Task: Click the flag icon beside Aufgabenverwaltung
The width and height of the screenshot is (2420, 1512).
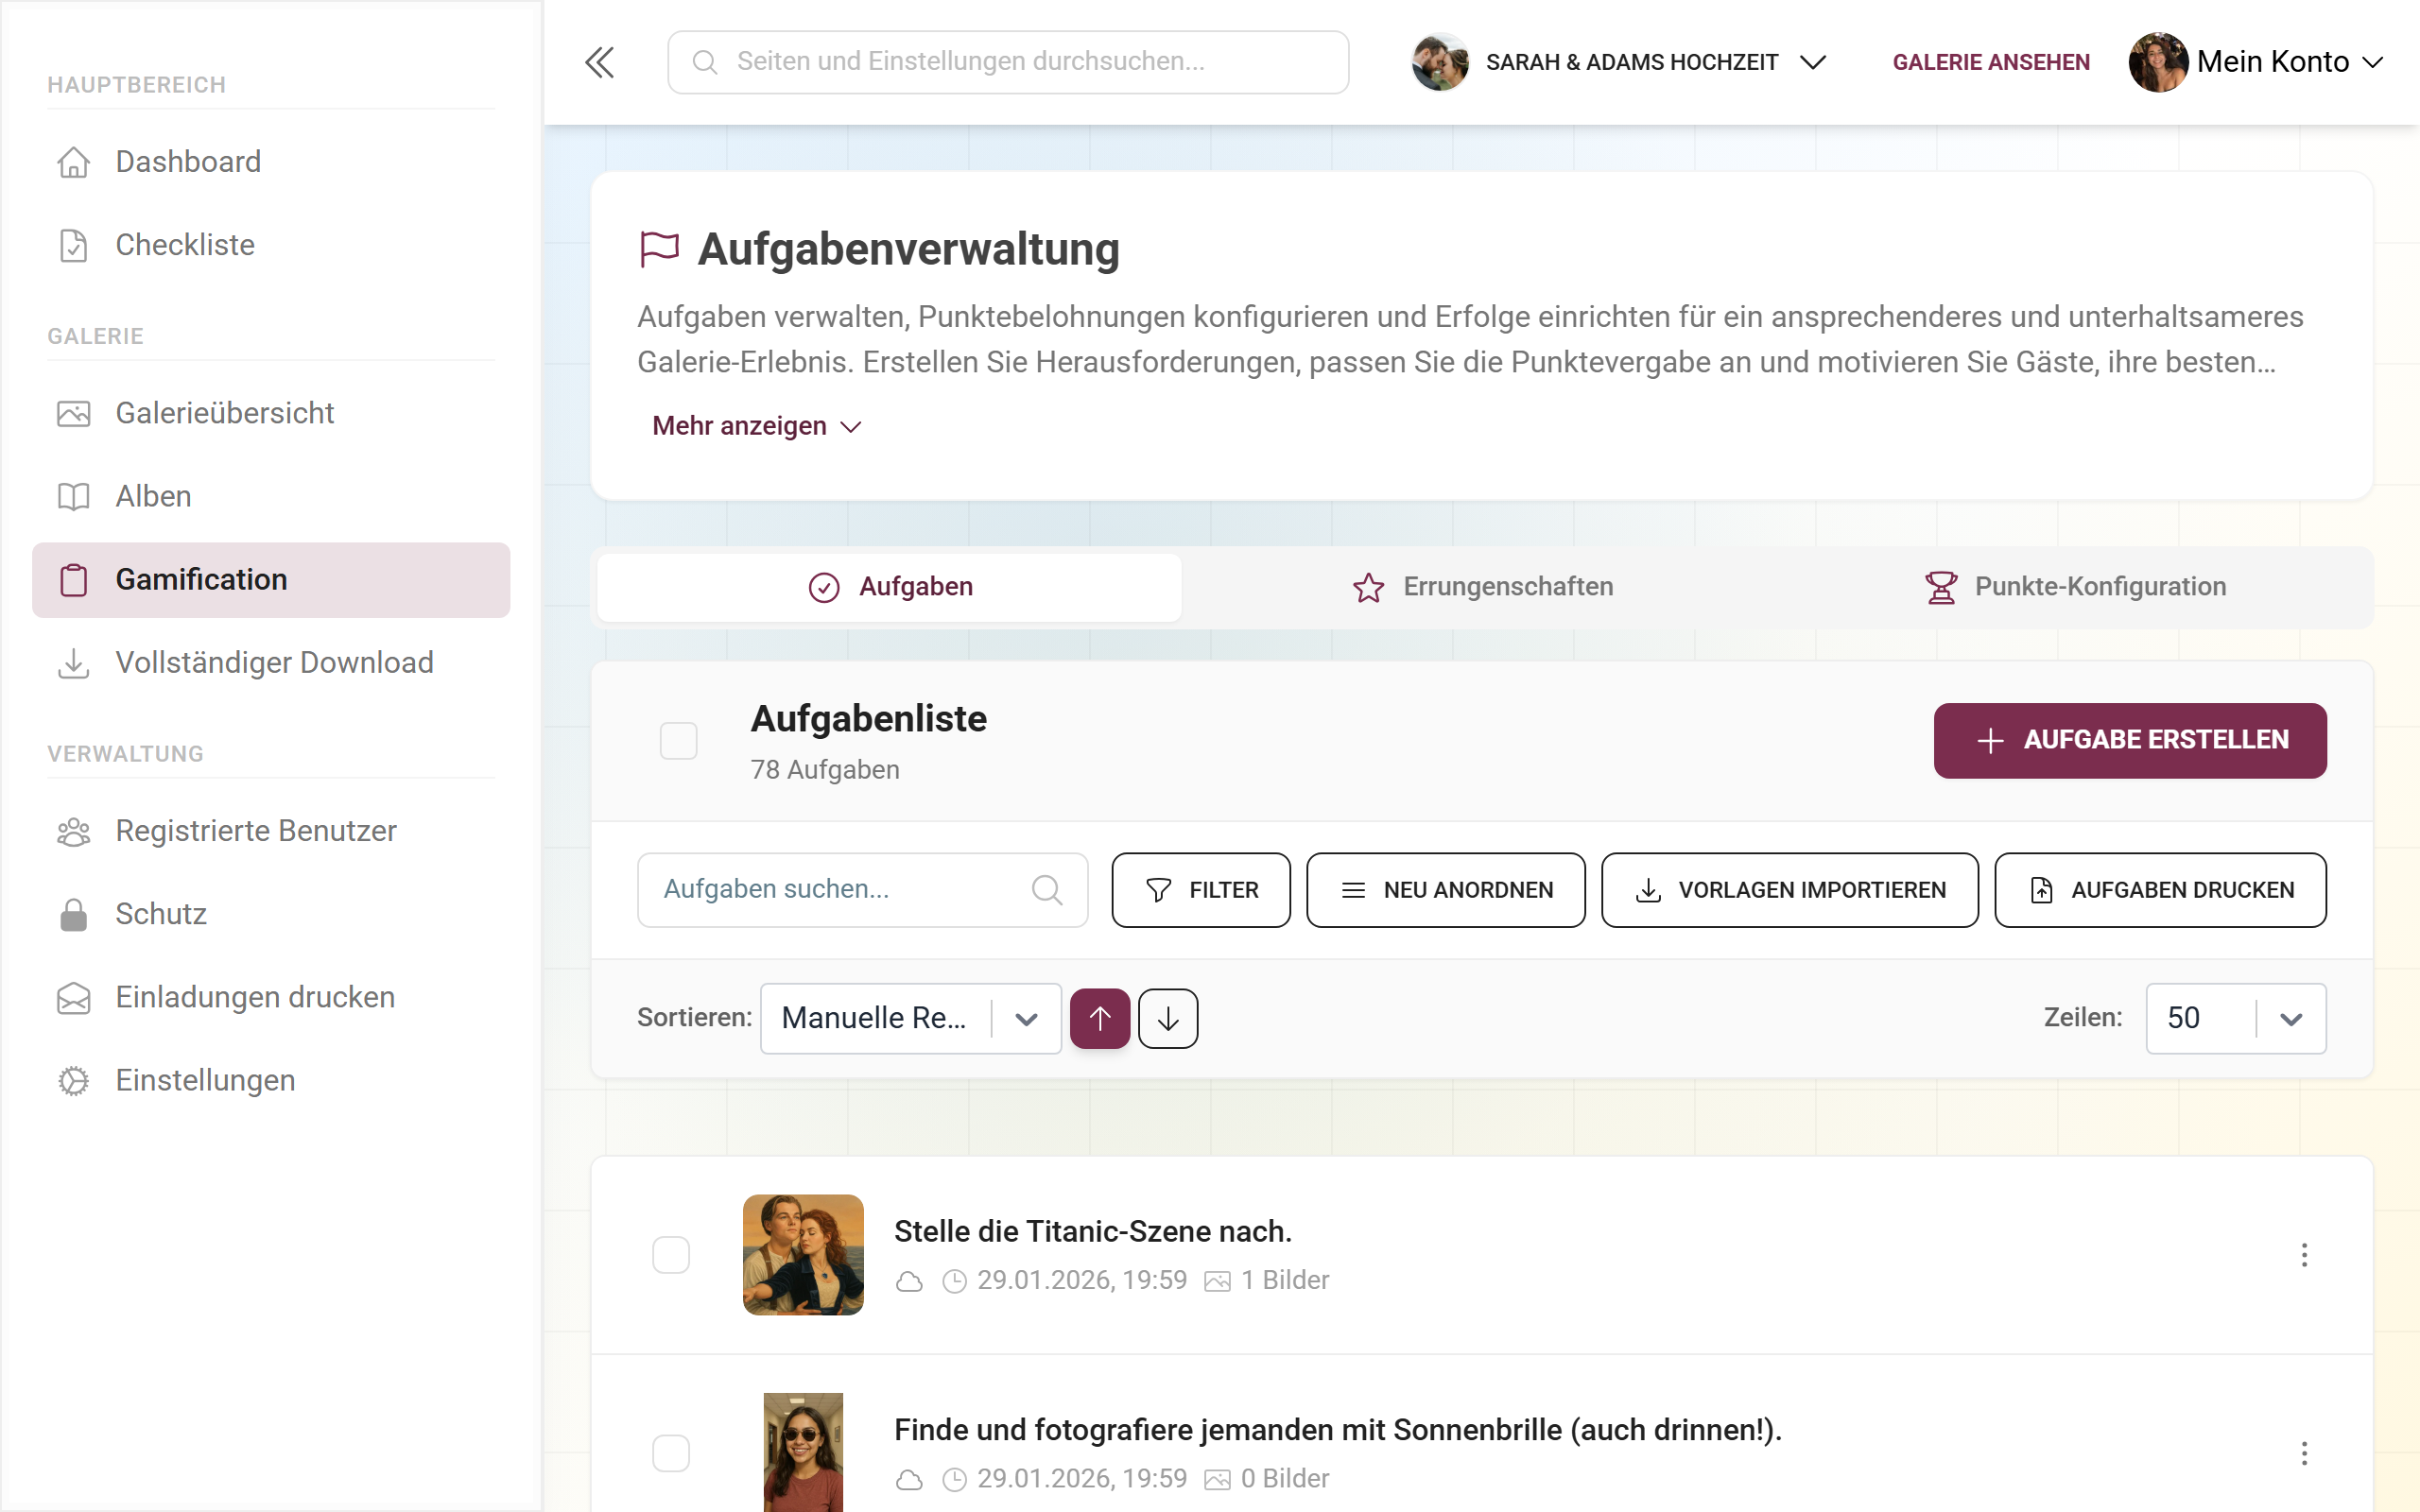Action: pos(659,249)
